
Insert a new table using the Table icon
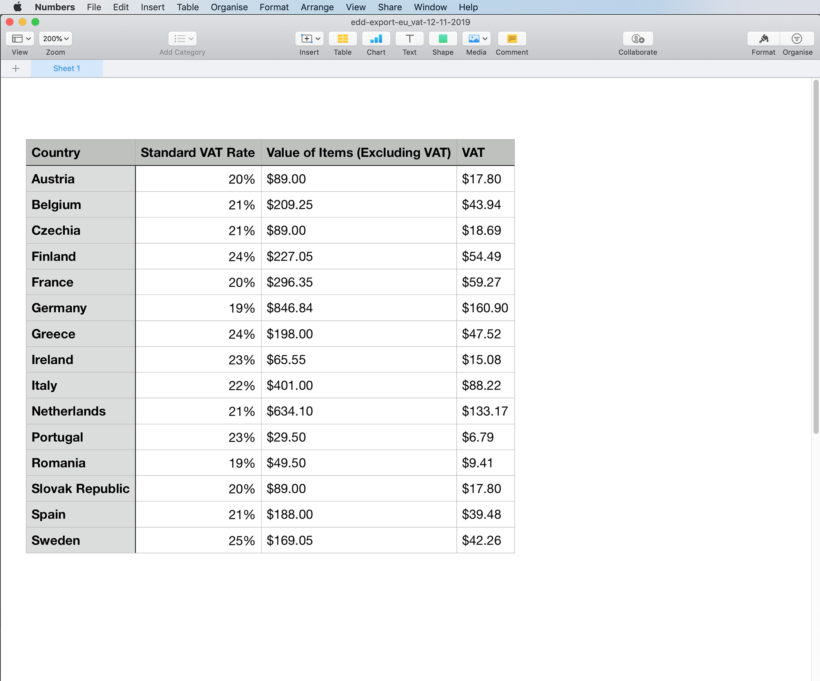coord(342,38)
